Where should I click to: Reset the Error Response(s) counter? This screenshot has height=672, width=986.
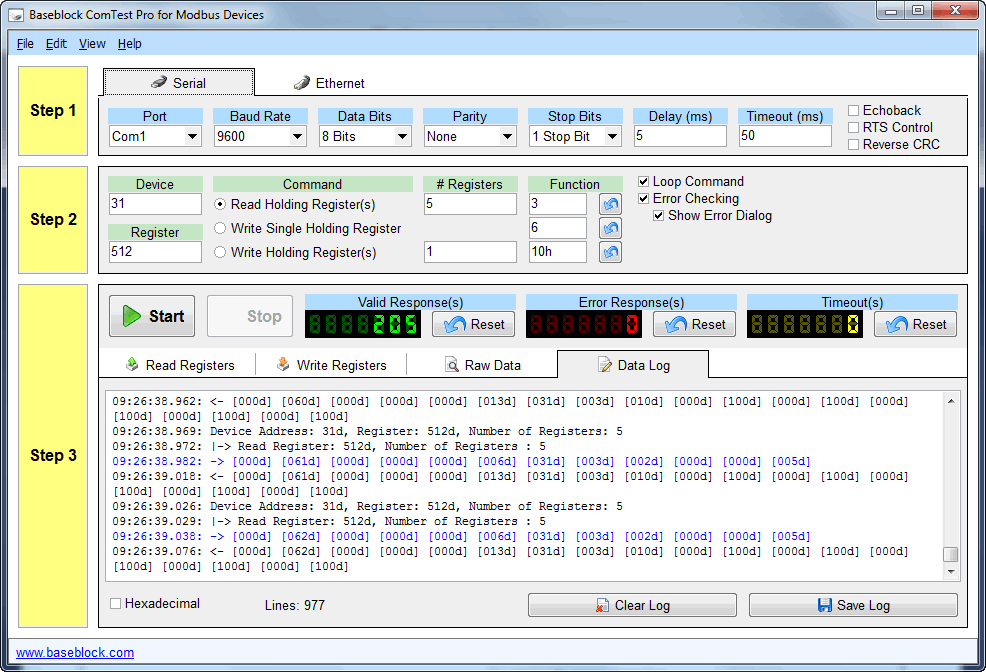point(695,324)
